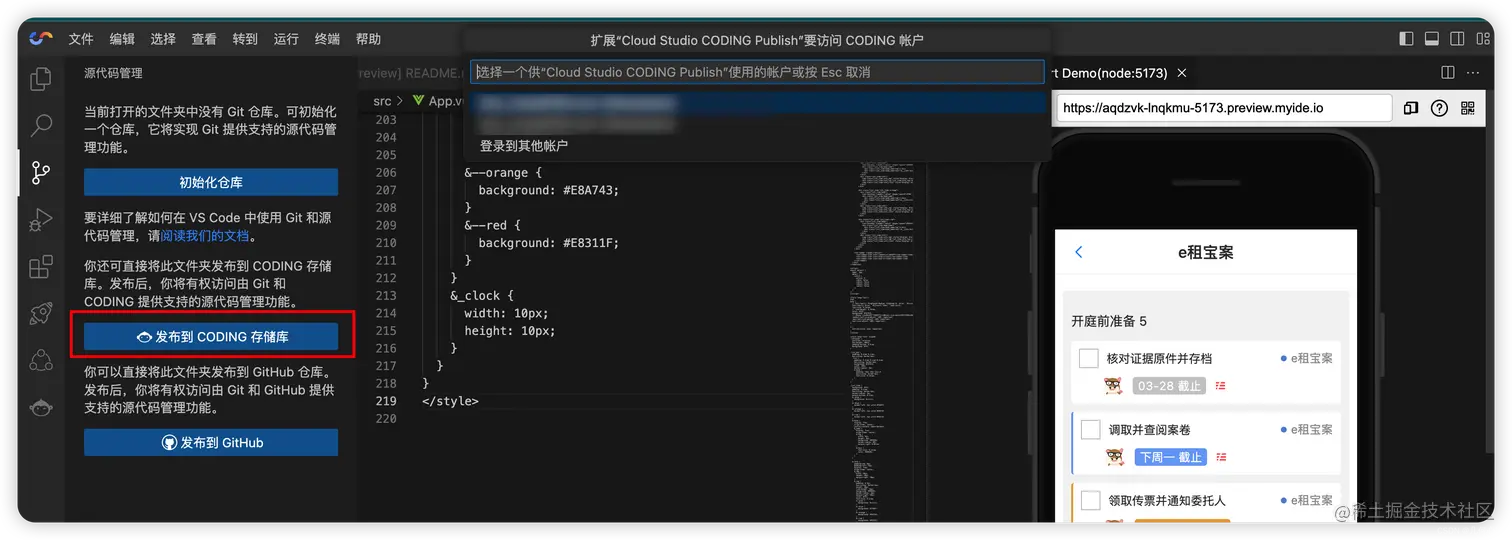Click the 源代码管理 panel title
The width and height of the screenshot is (1512, 540).
[x=113, y=73]
